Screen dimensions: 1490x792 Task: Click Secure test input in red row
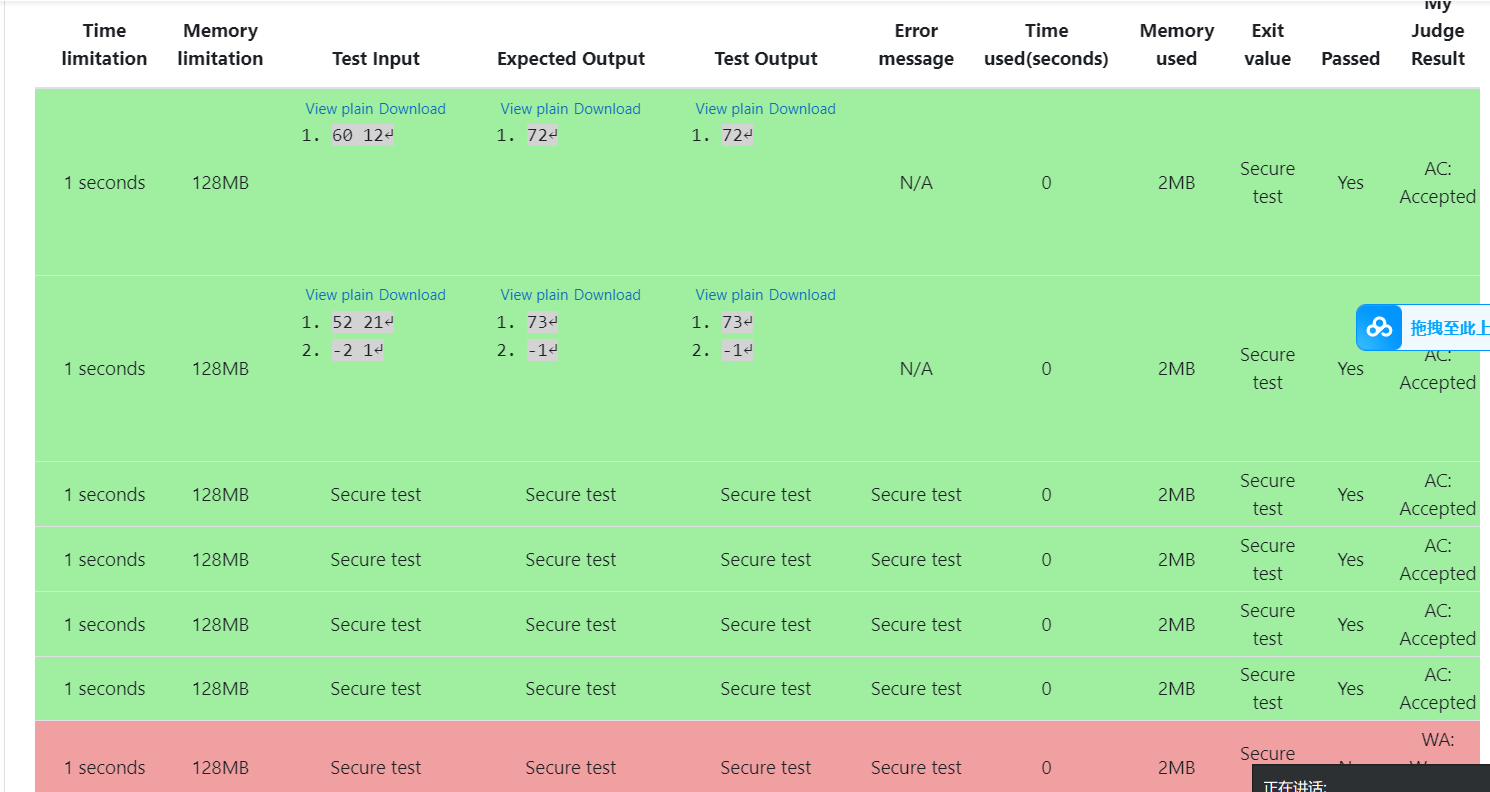point(376,768)
